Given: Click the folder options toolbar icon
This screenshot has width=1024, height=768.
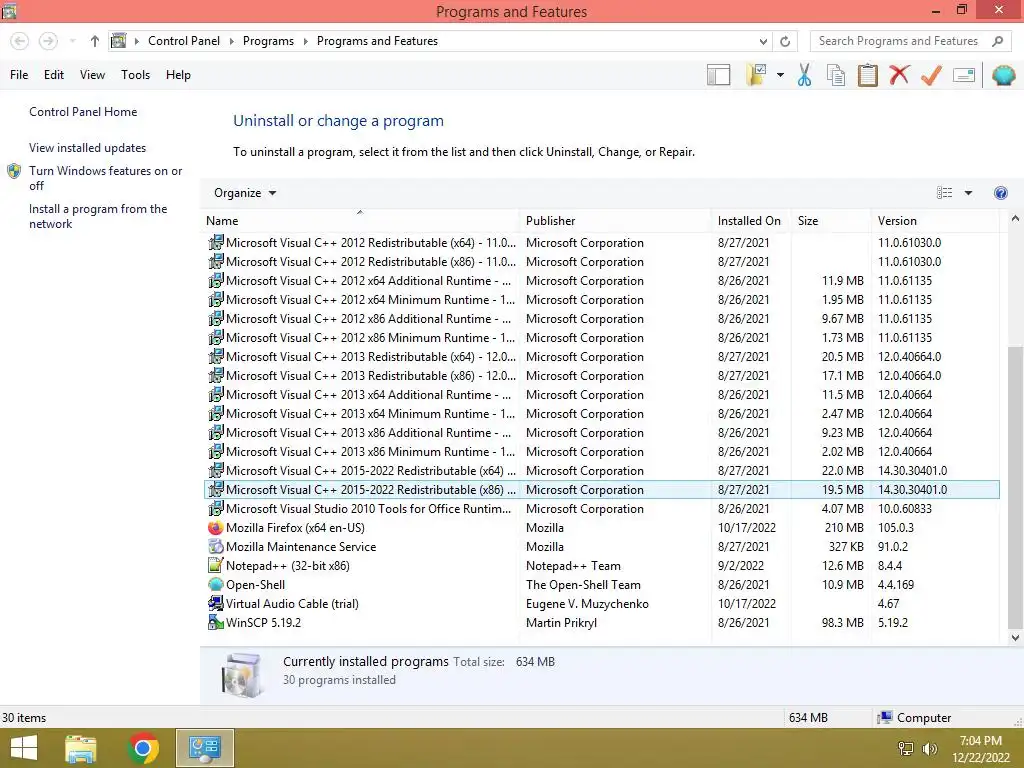Looking at the screenshot, I should (x=756, y=75).
